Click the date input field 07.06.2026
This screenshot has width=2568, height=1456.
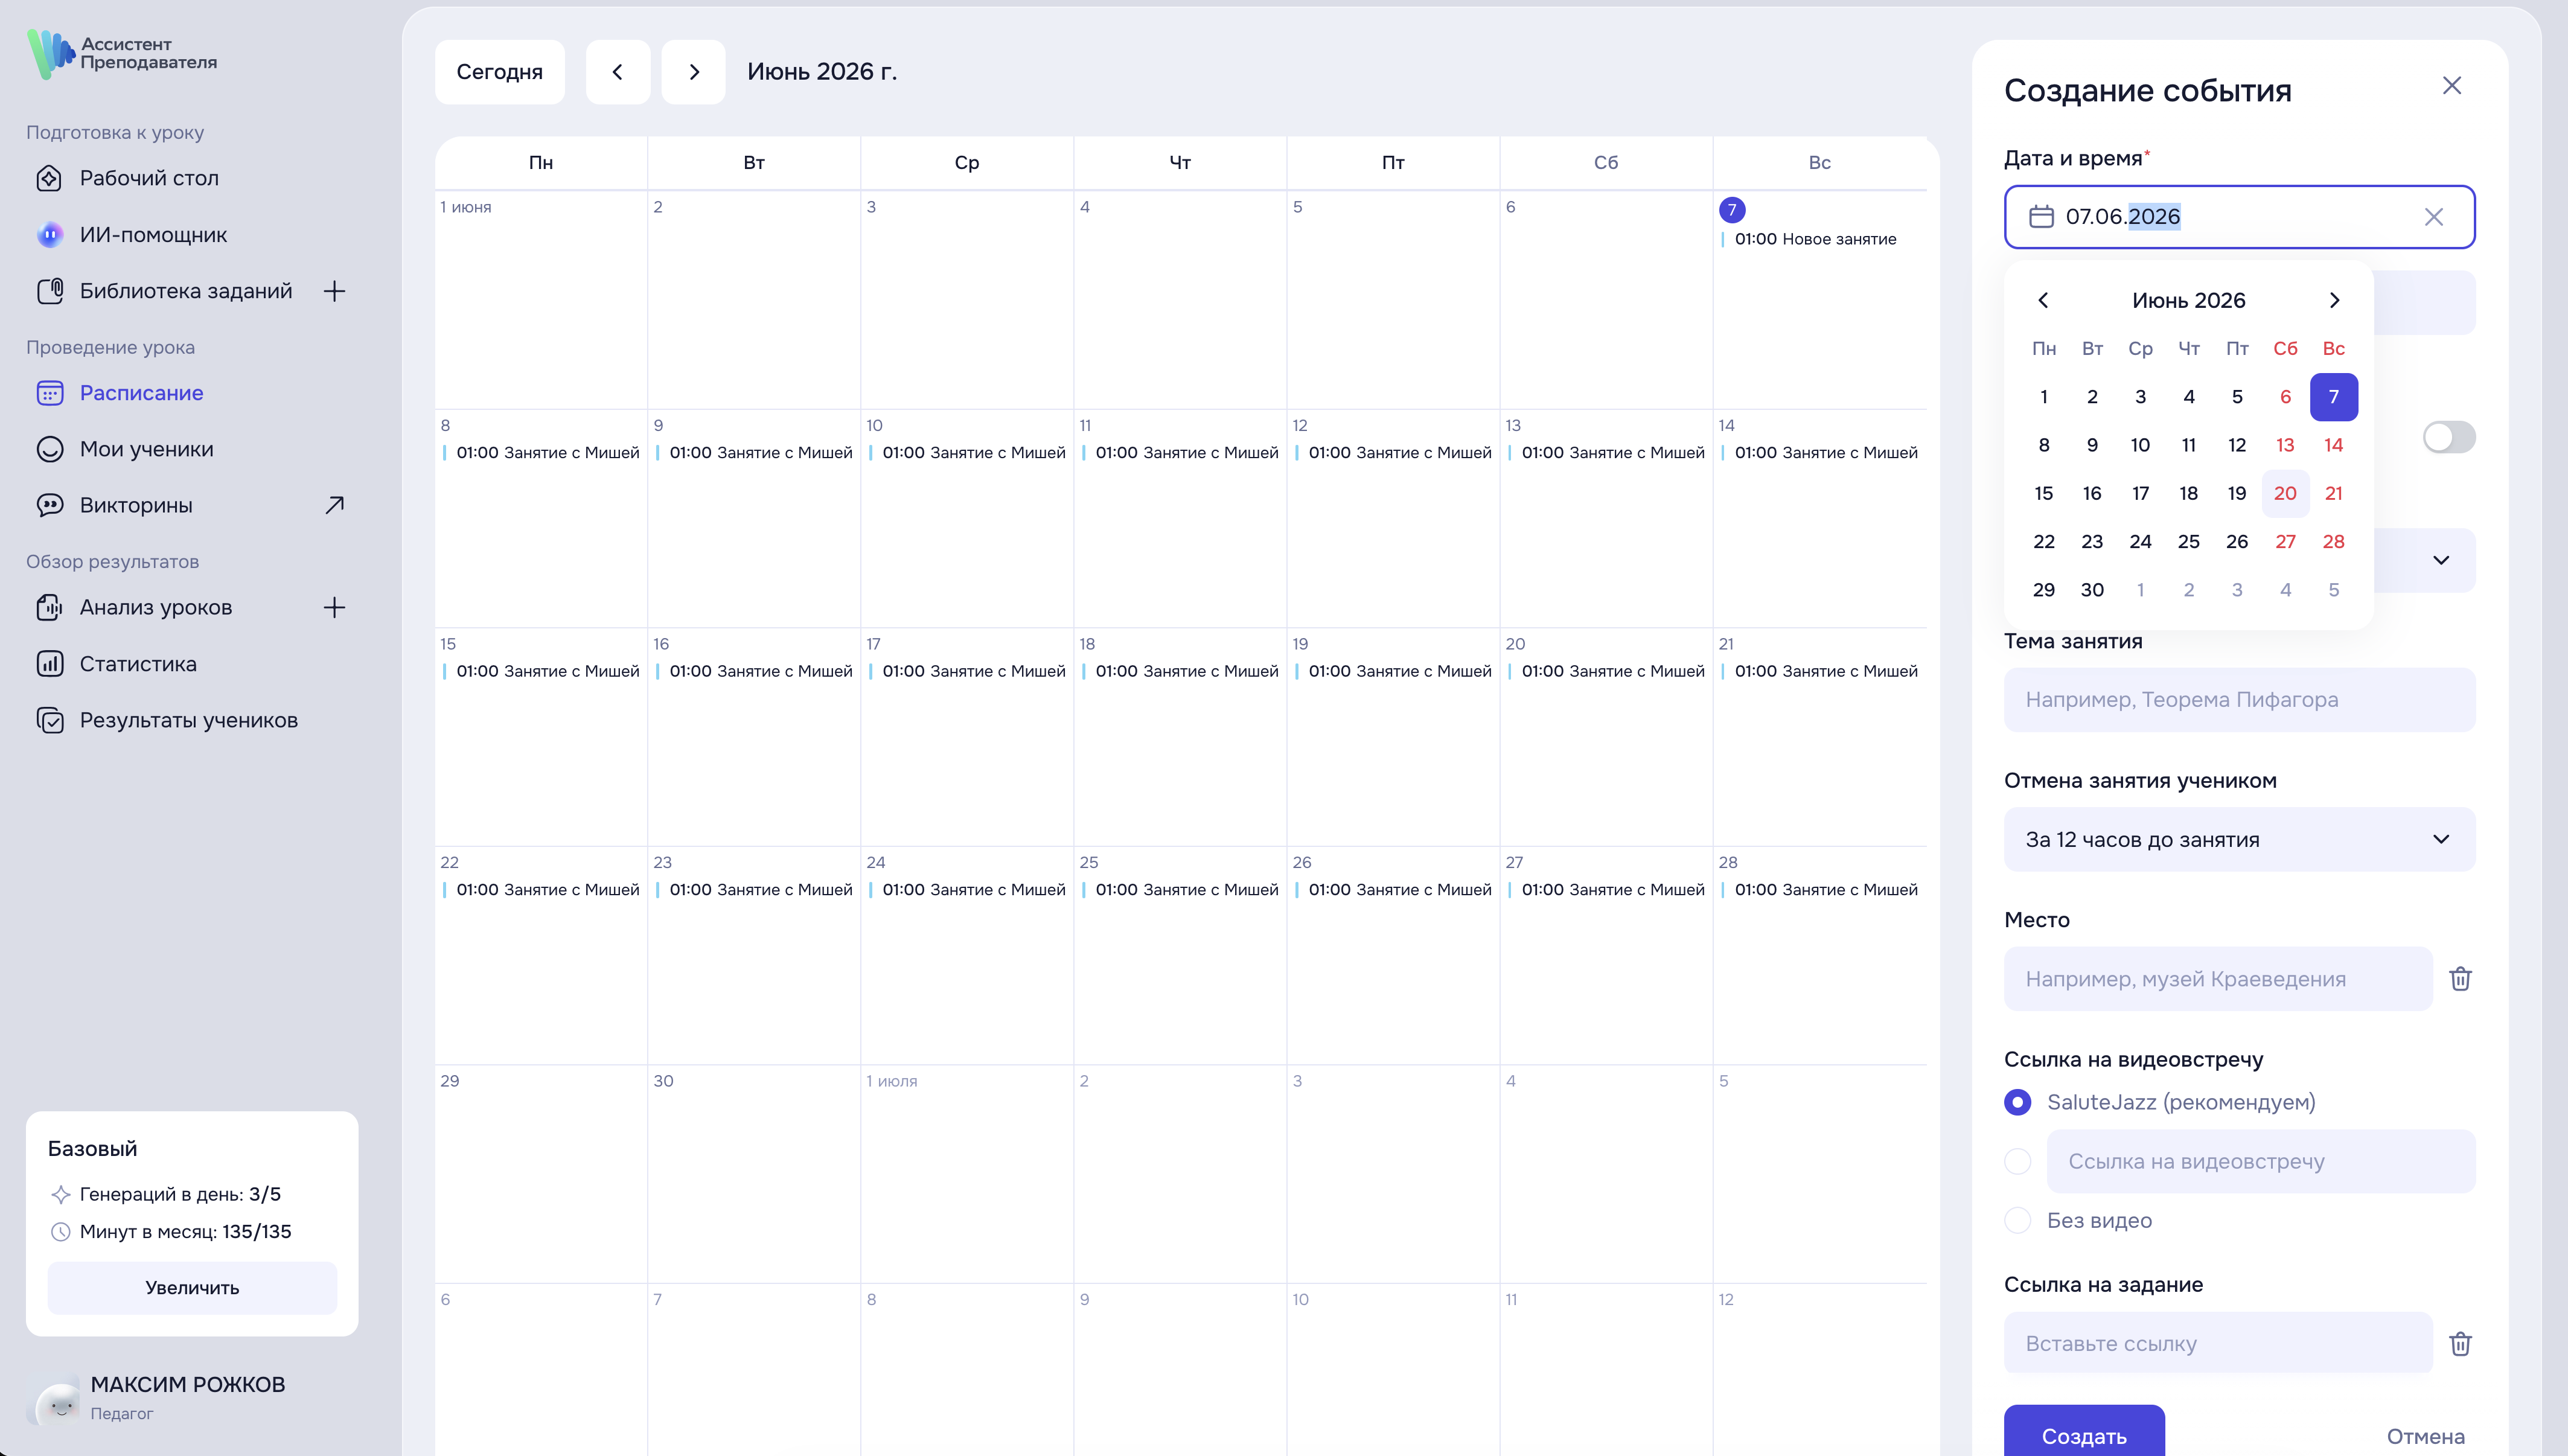(x=2240, y=217)
